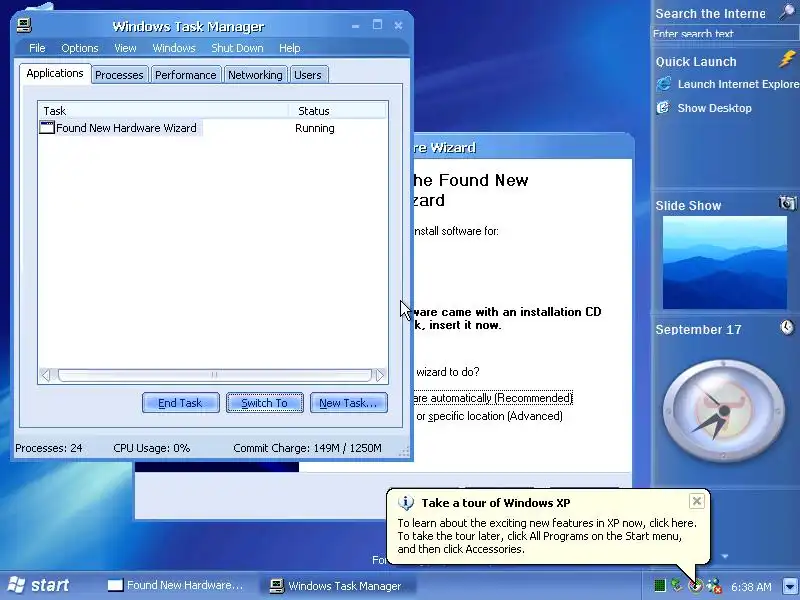Click the window icon beside Found New Hardware Wizard task
Screen dimensions: 800x600
(47, 128)
